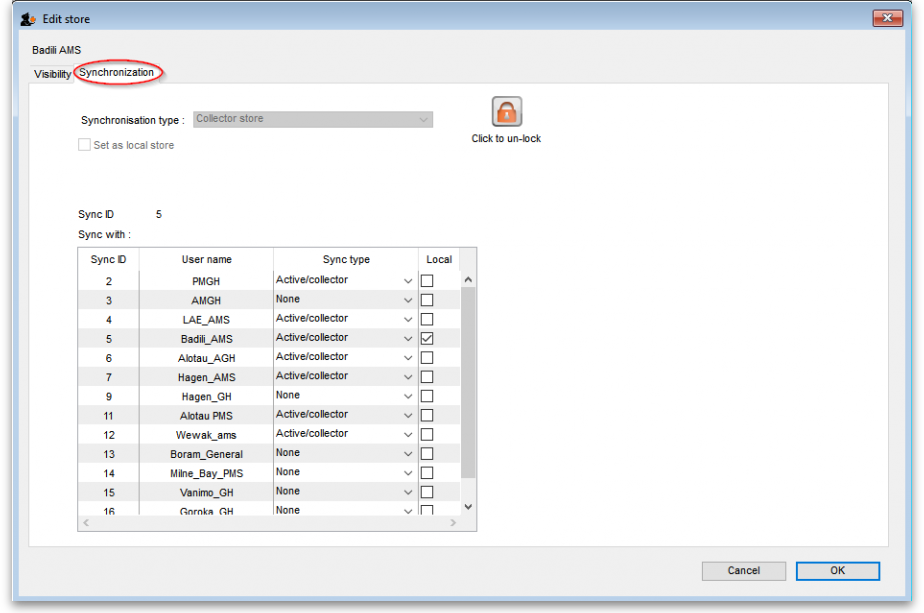Enable Local checkbox for Wewak_ams row
The width and height of the screenshot is (924, 613).
click(427, 435)
